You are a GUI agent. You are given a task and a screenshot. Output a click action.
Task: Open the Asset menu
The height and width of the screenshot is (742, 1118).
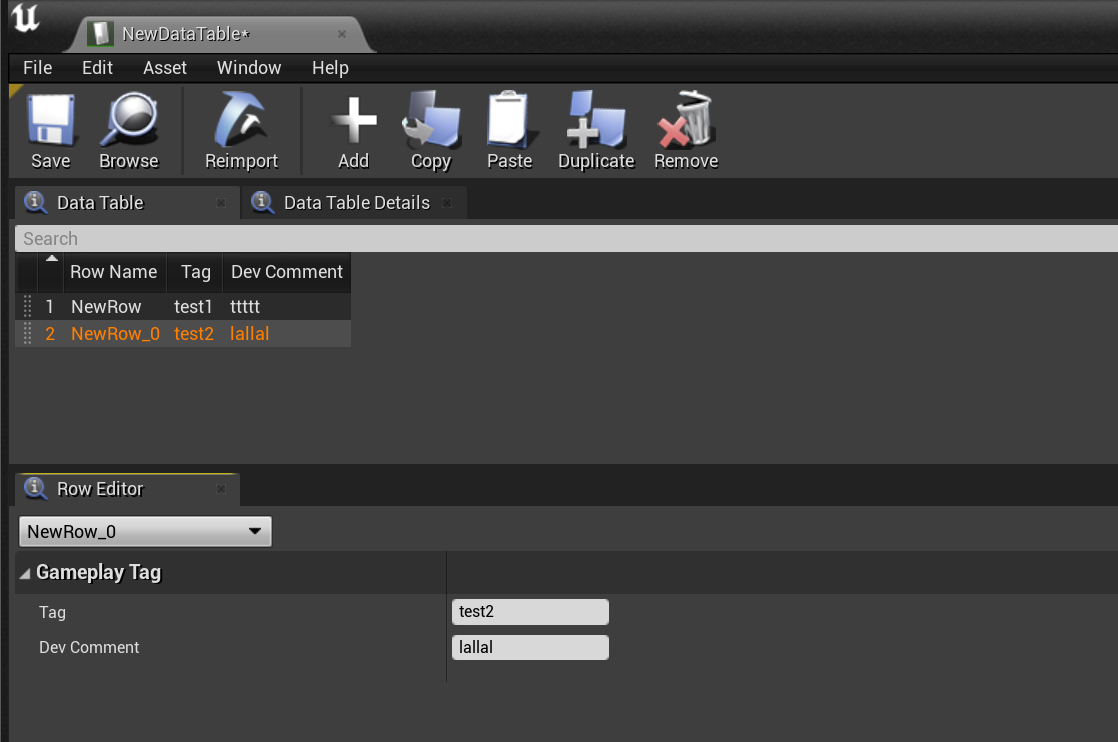[165, 68]
